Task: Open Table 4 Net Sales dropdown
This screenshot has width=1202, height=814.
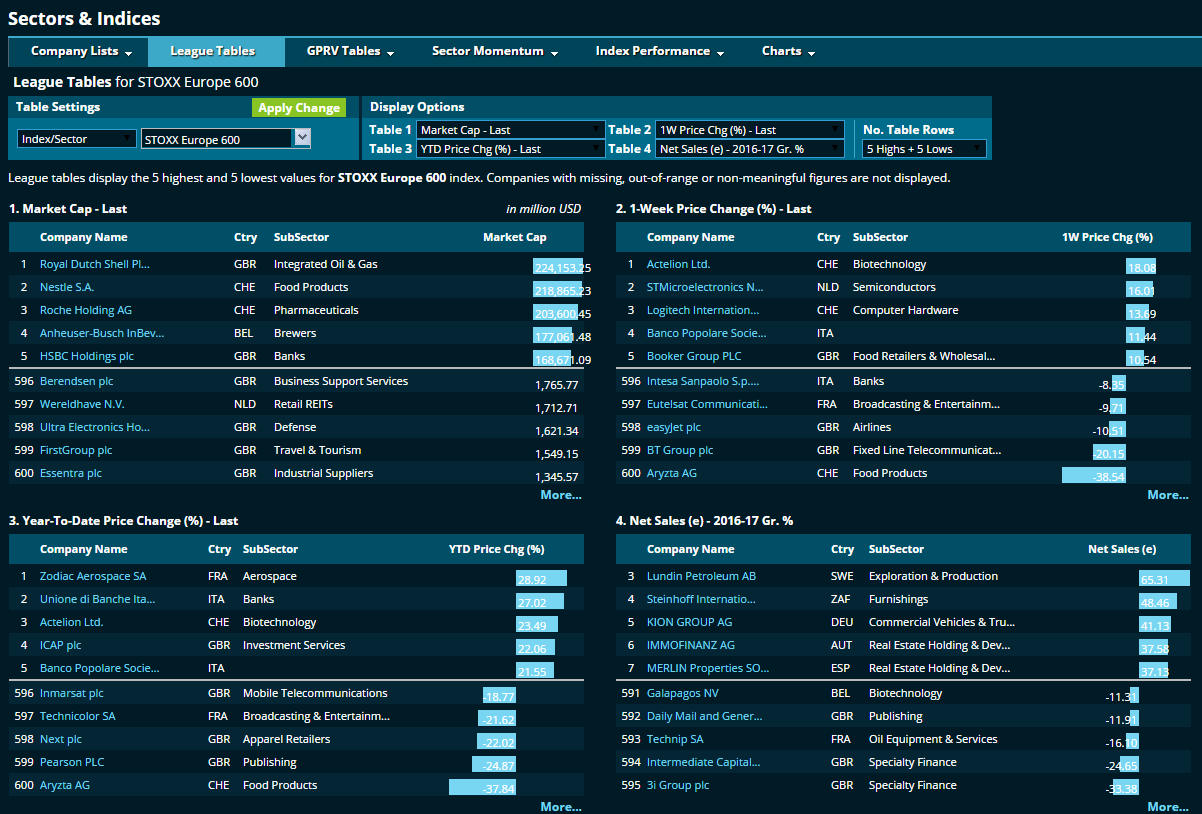Action: pos(750,149)
